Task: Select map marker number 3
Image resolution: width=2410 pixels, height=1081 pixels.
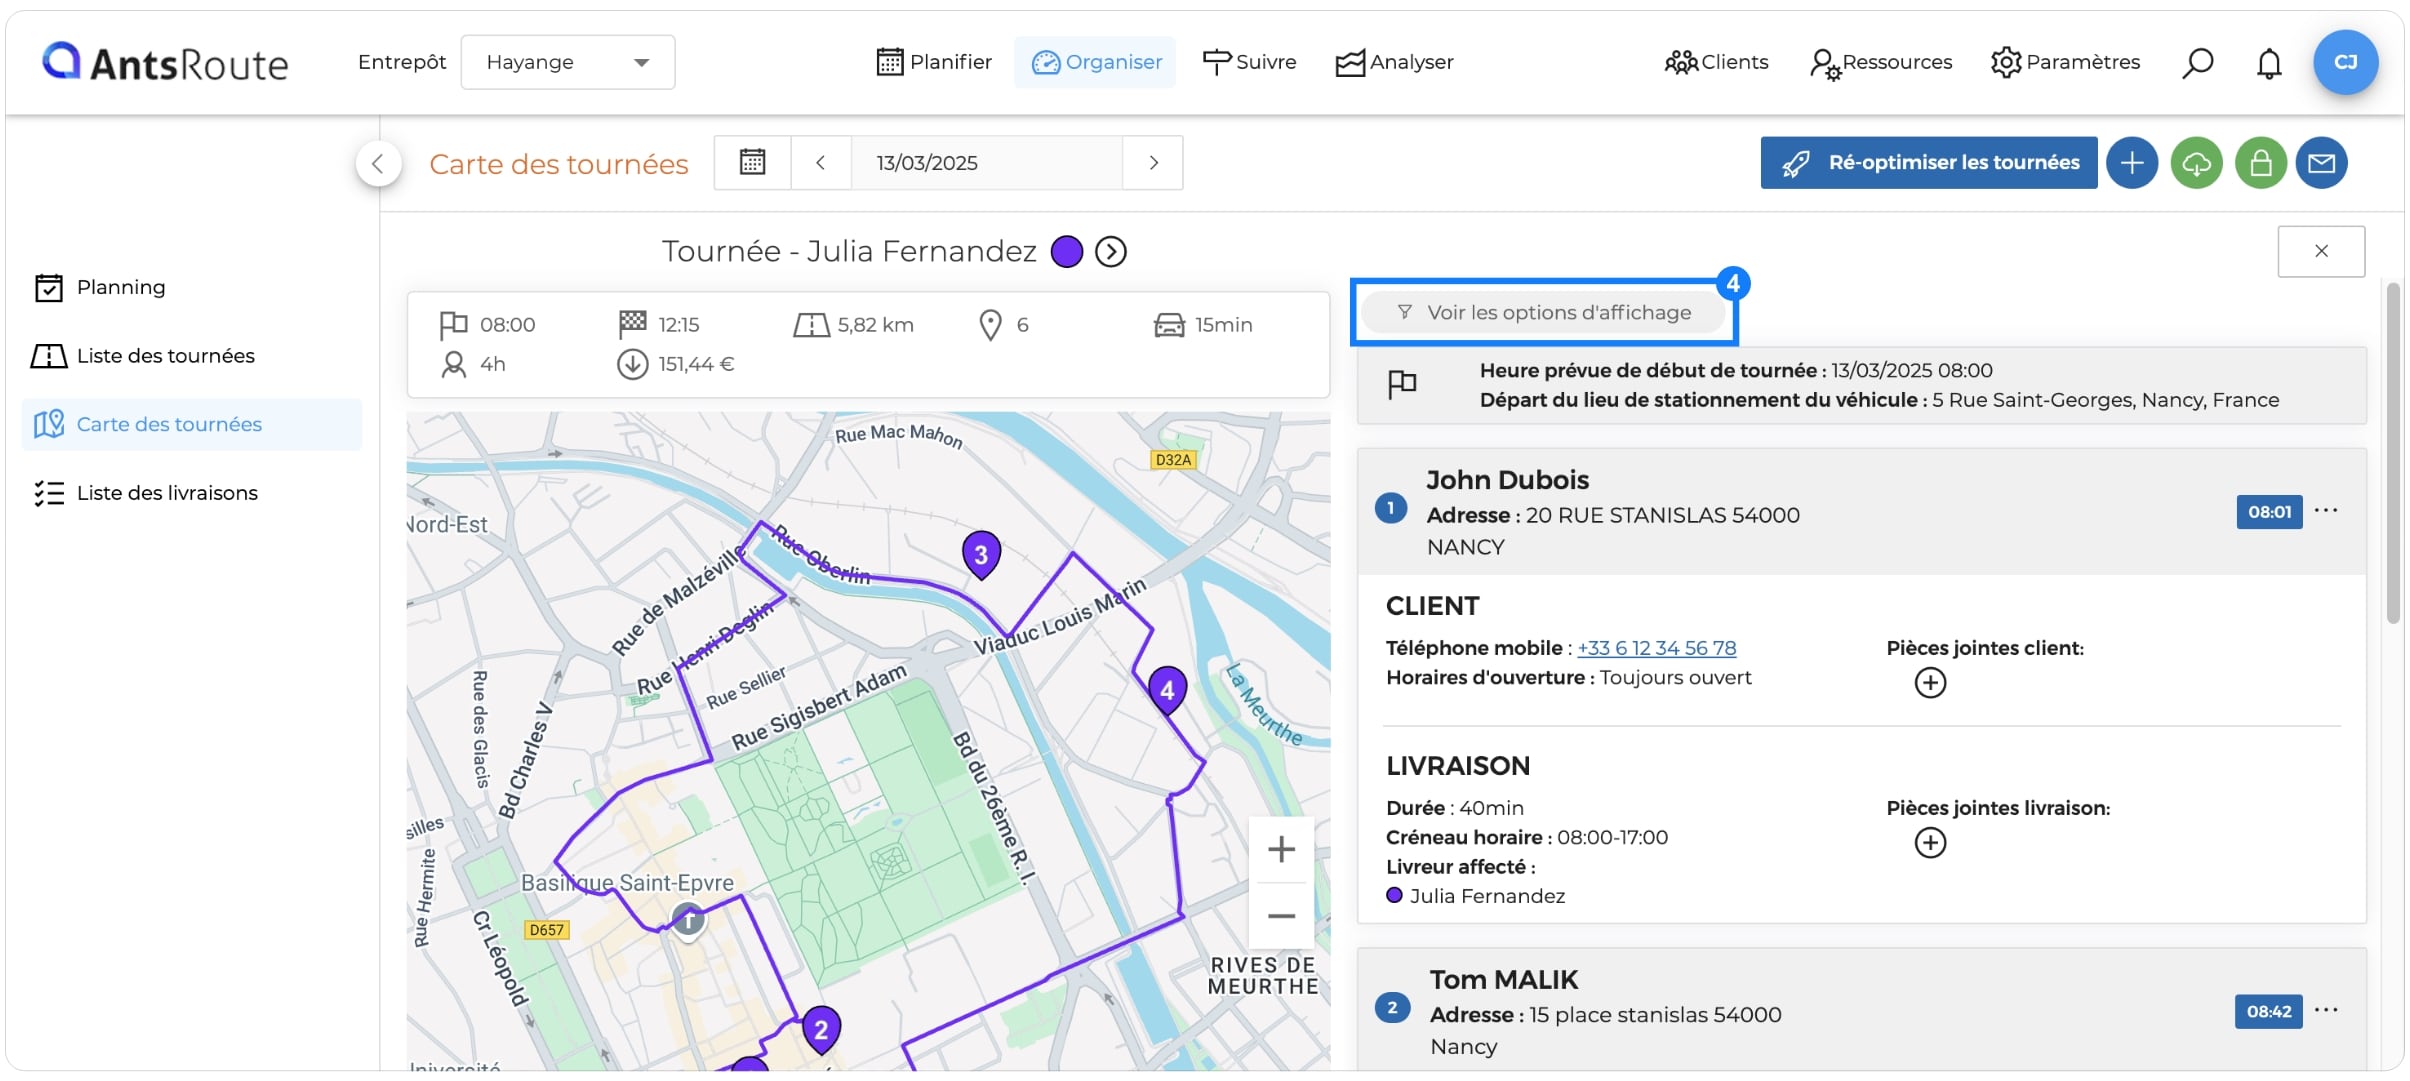Action: coord(981,555)
